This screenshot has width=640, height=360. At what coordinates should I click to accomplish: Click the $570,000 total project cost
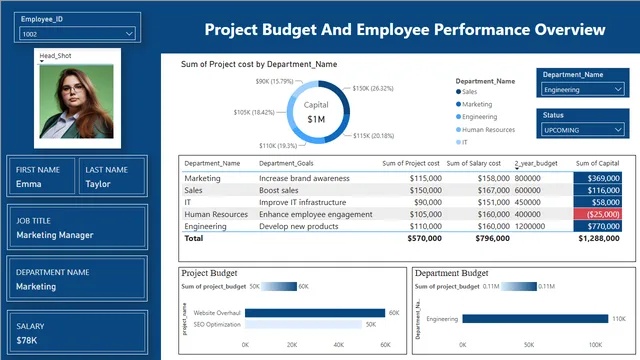tap(424, 238)
